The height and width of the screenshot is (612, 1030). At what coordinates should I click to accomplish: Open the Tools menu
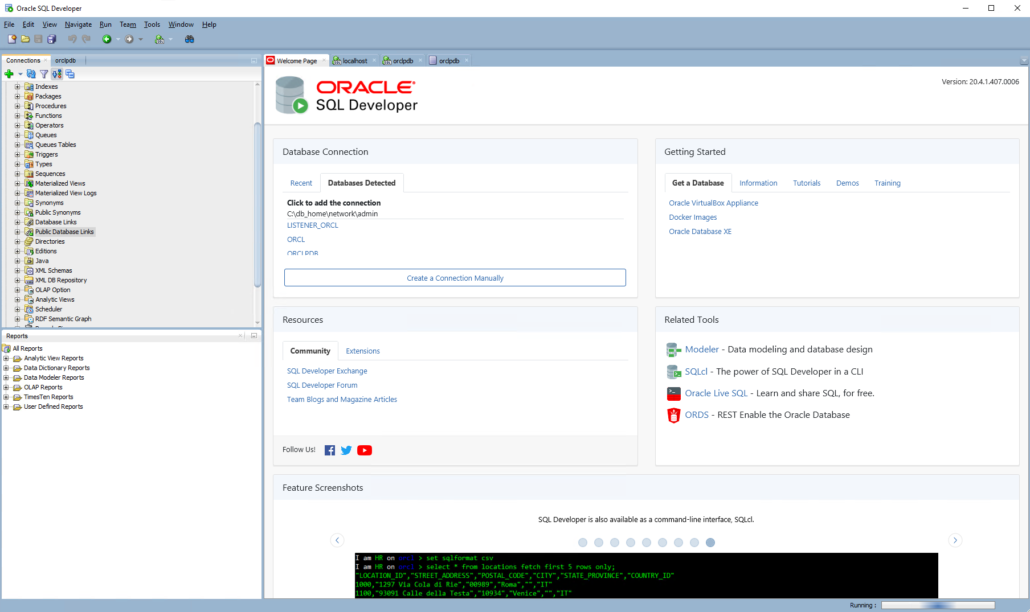(152, 24)
